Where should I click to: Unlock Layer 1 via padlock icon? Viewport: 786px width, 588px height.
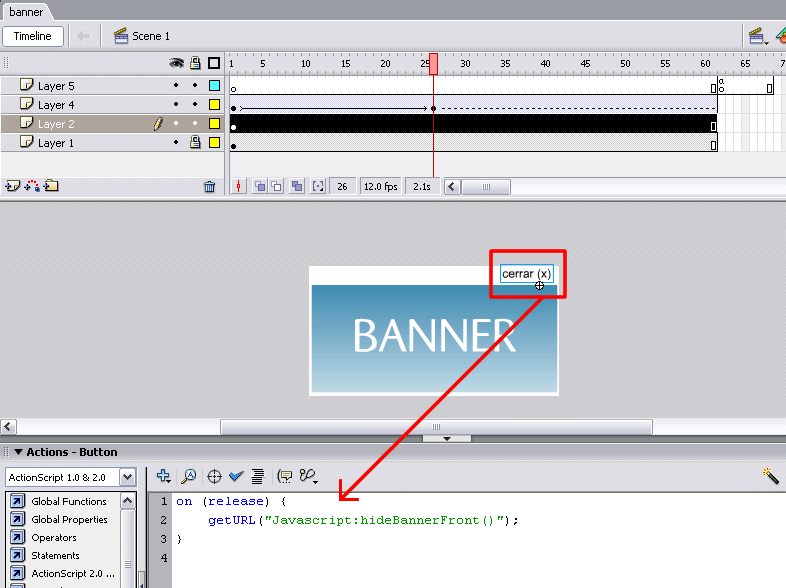pyautogui.click(x=195, y=143)
